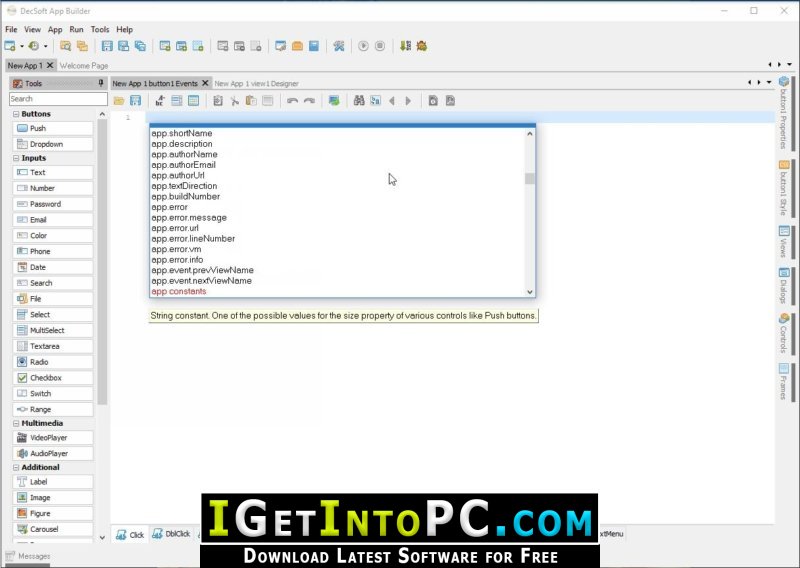Select the Push button control
This screenshot has width=800, height=568.
(x=53, y=128)
